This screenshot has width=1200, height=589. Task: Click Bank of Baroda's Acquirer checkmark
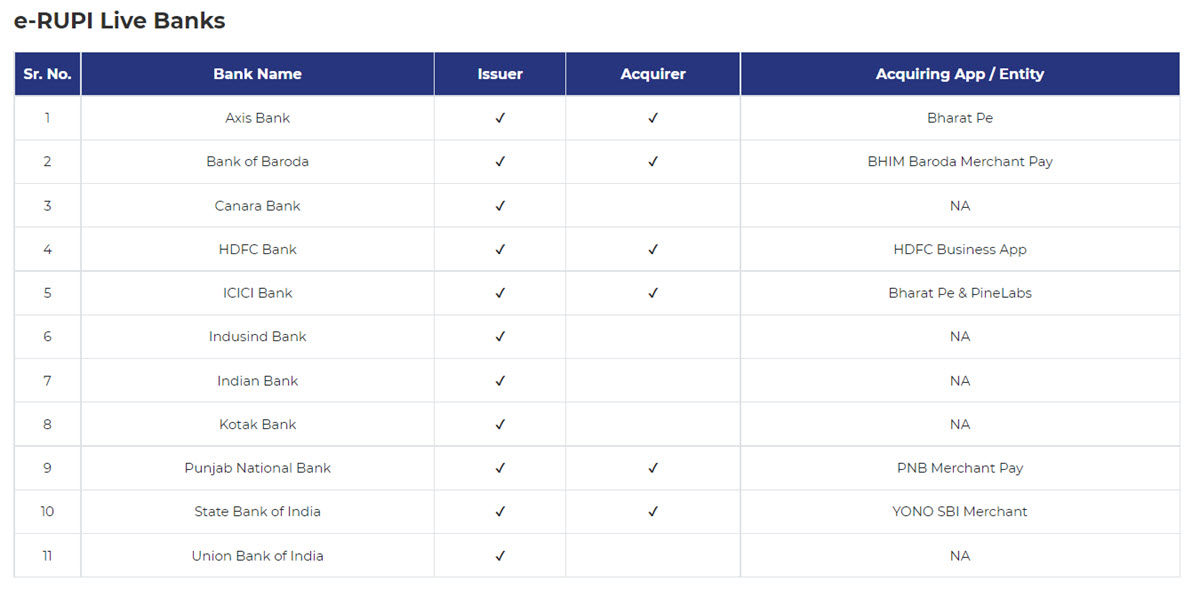click(x=653, y=161)
